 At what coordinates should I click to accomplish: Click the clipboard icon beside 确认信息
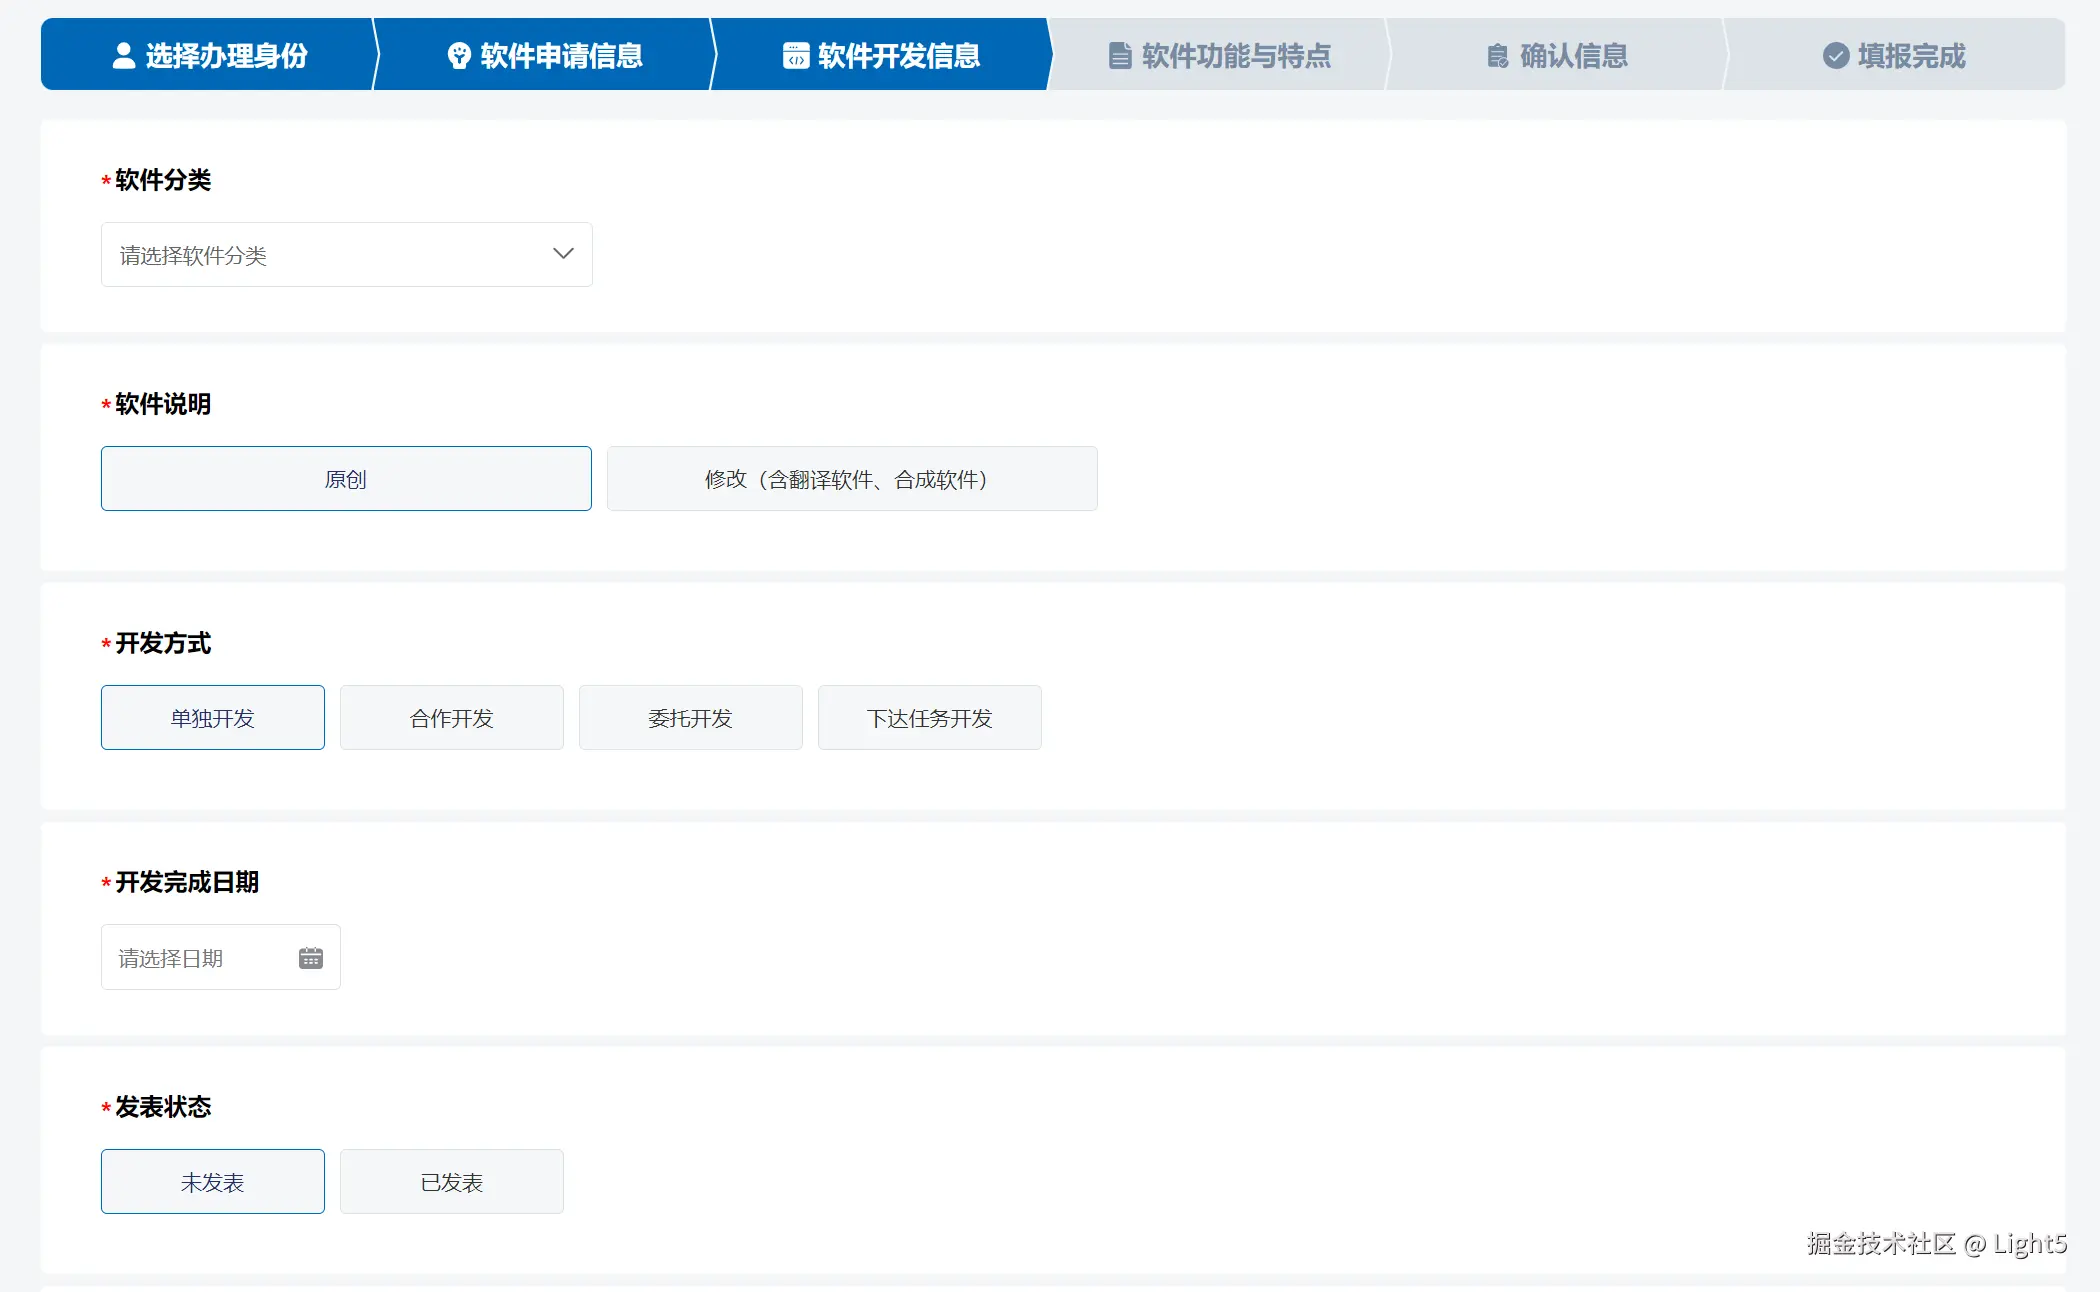[1497, 56]
